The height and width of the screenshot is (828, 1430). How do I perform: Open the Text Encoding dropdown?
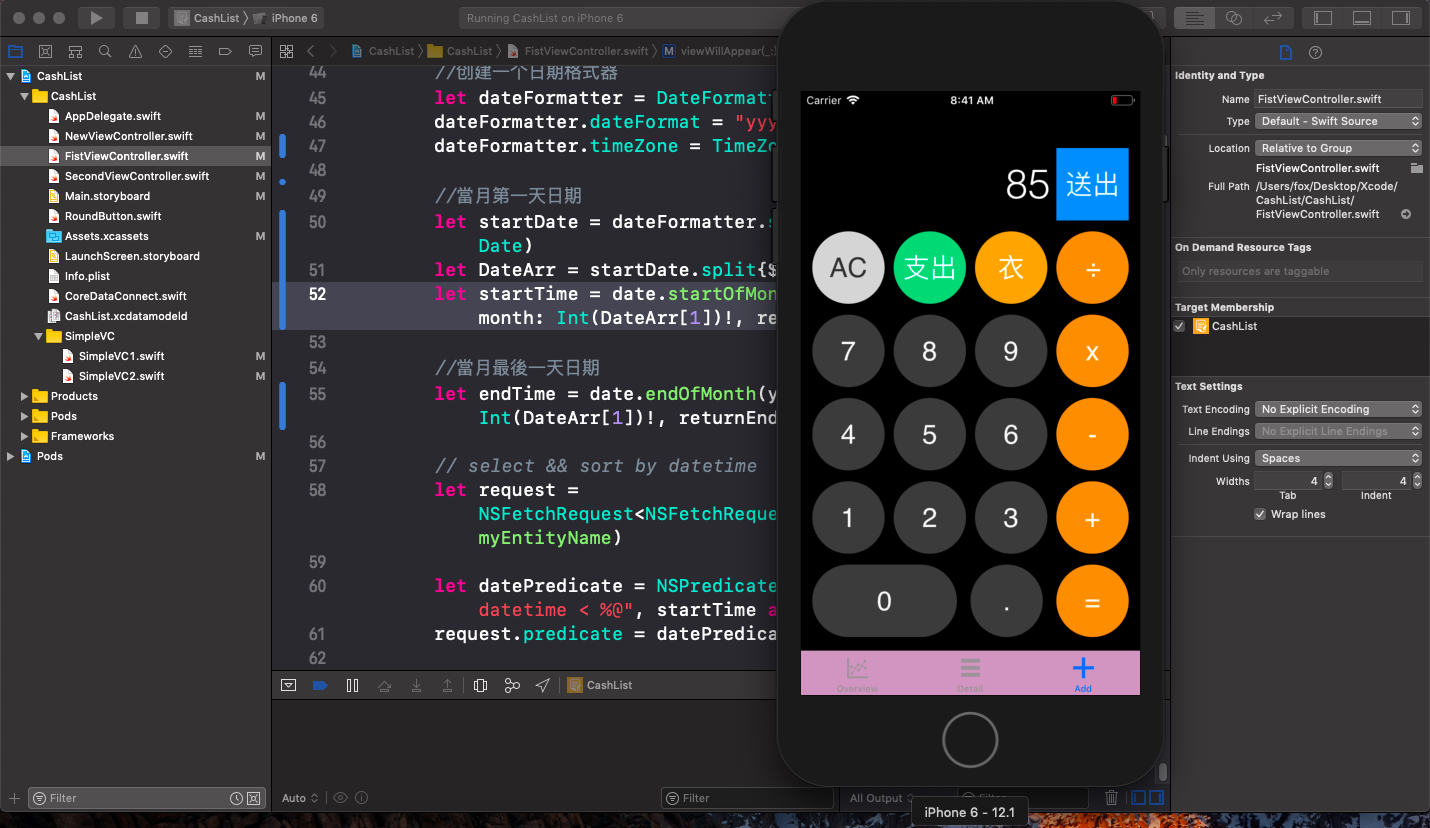pyautogui.click(x=1339, y=409)
